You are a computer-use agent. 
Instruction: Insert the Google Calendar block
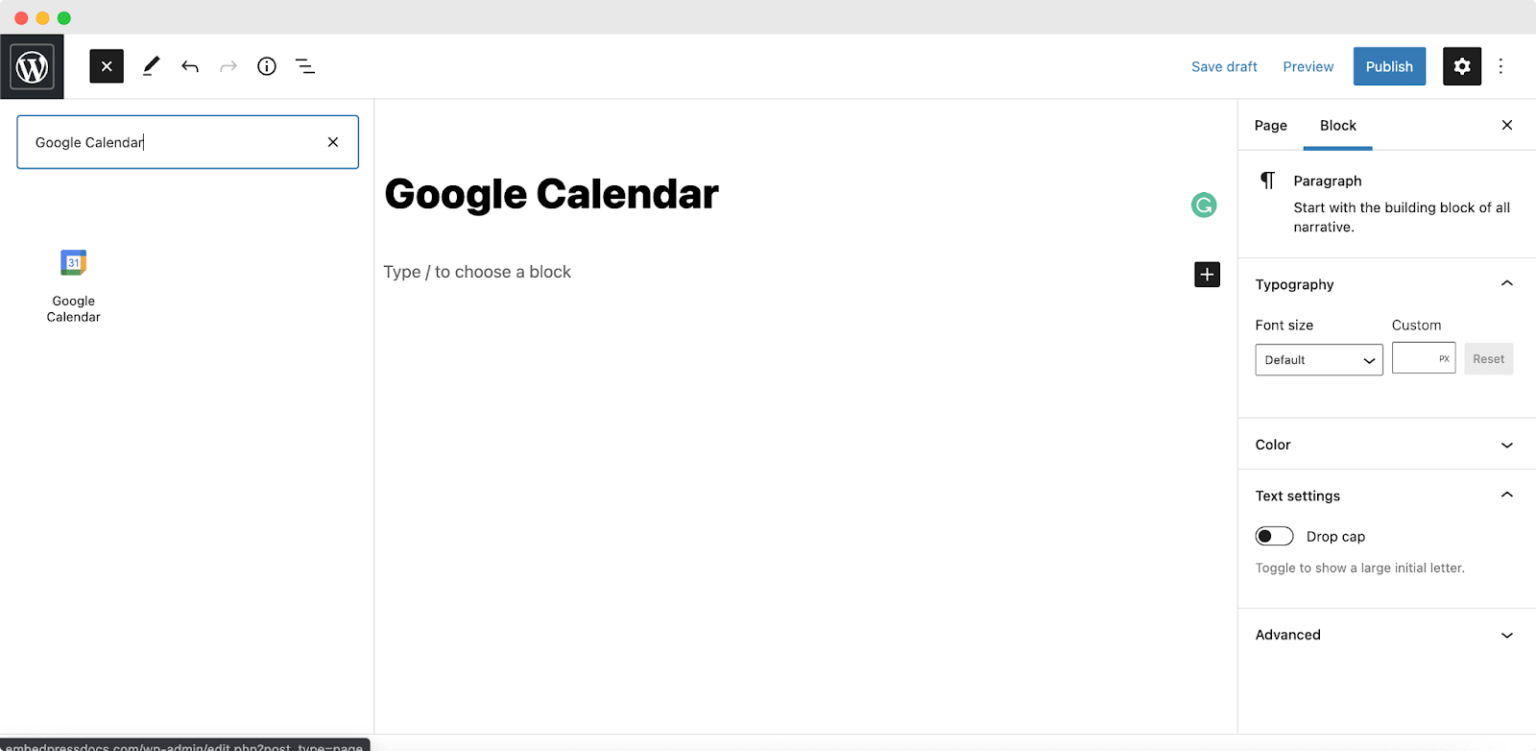[73, 285]
